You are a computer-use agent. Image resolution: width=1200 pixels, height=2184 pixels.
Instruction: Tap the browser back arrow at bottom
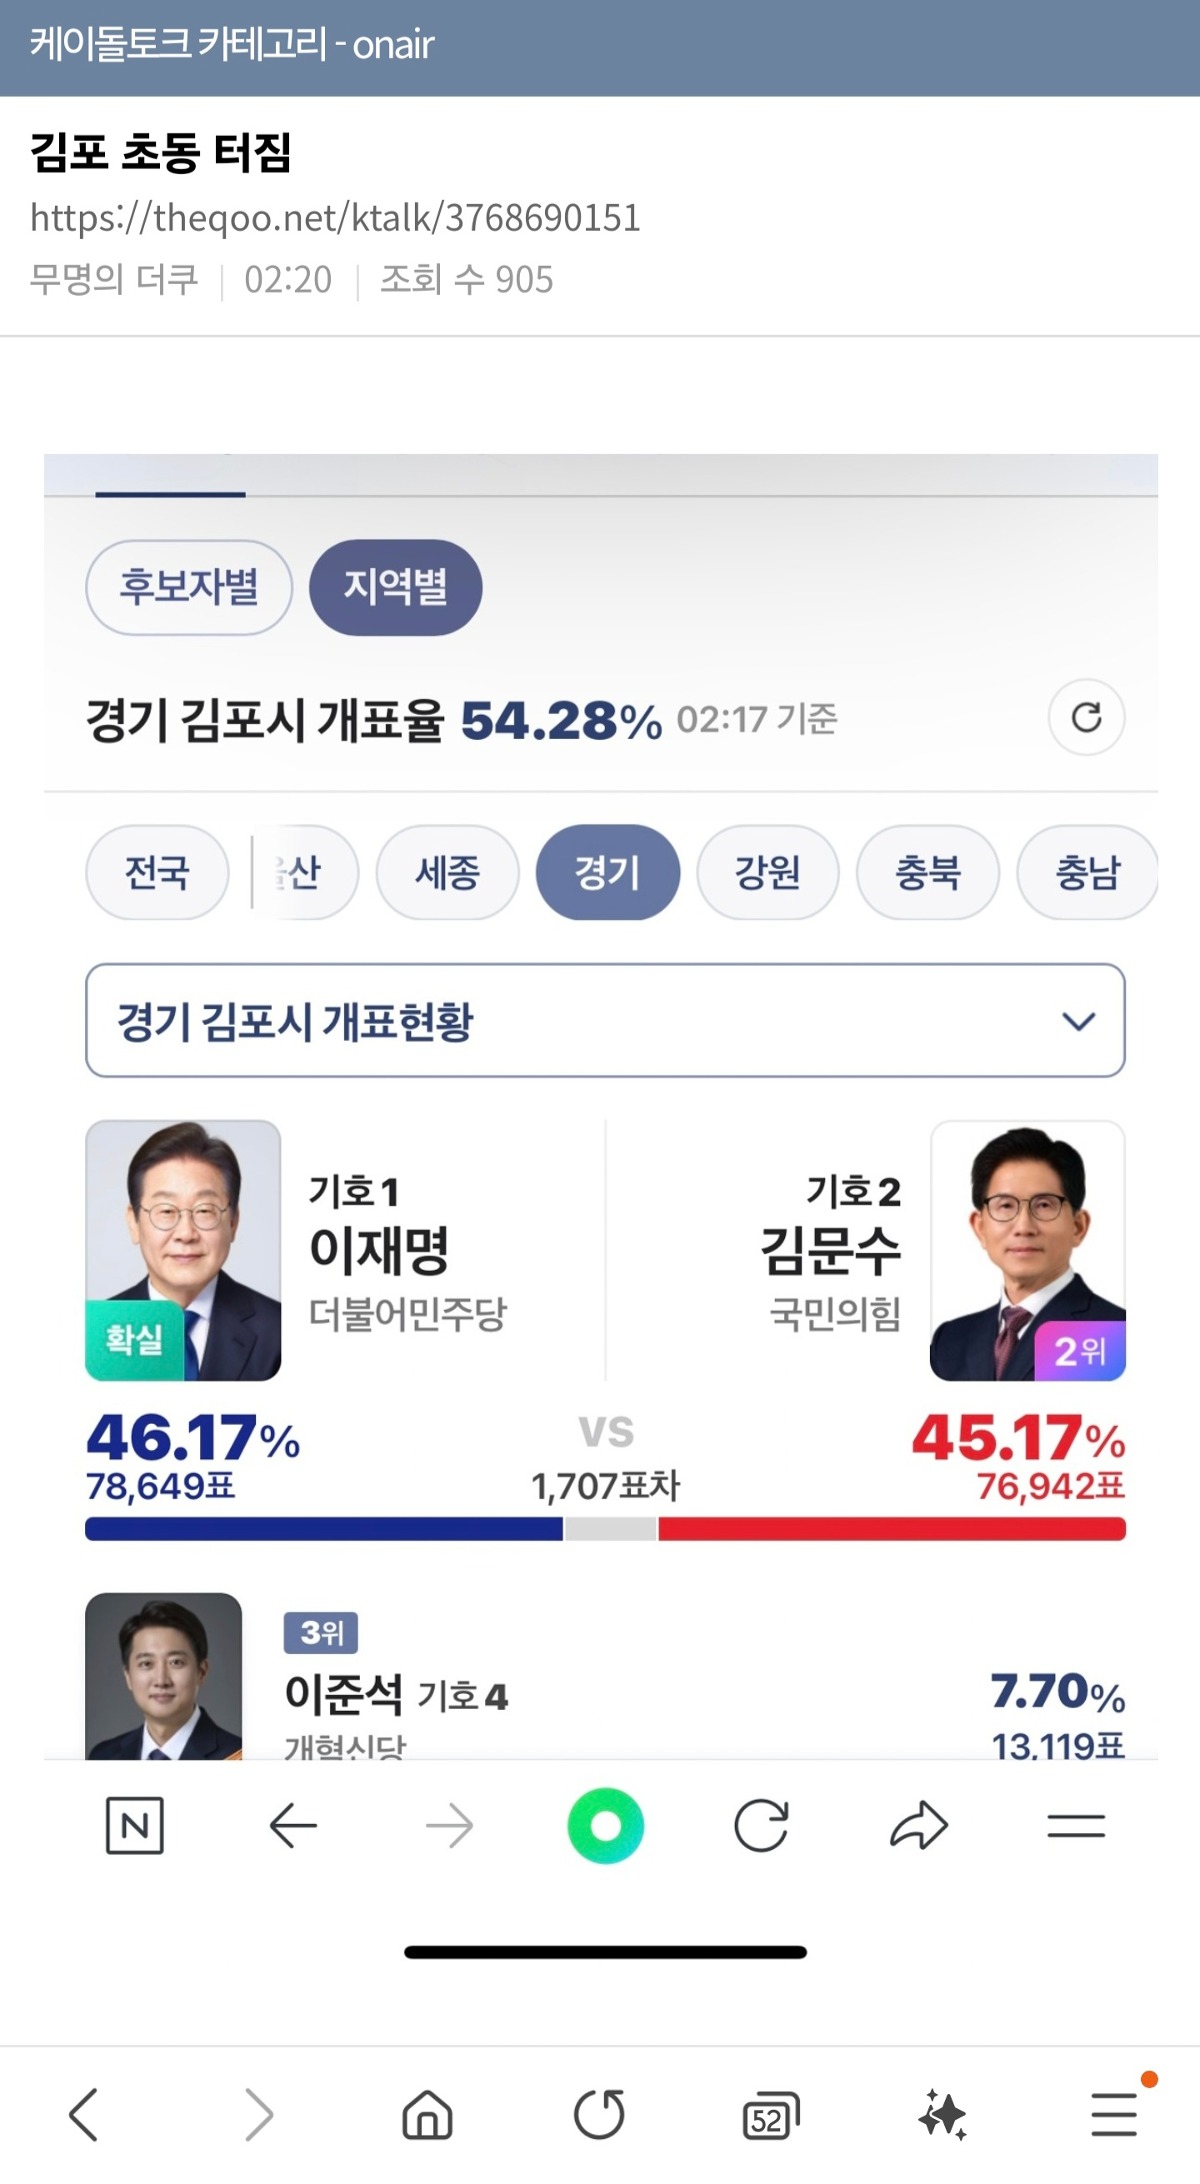pos(84,2114)
